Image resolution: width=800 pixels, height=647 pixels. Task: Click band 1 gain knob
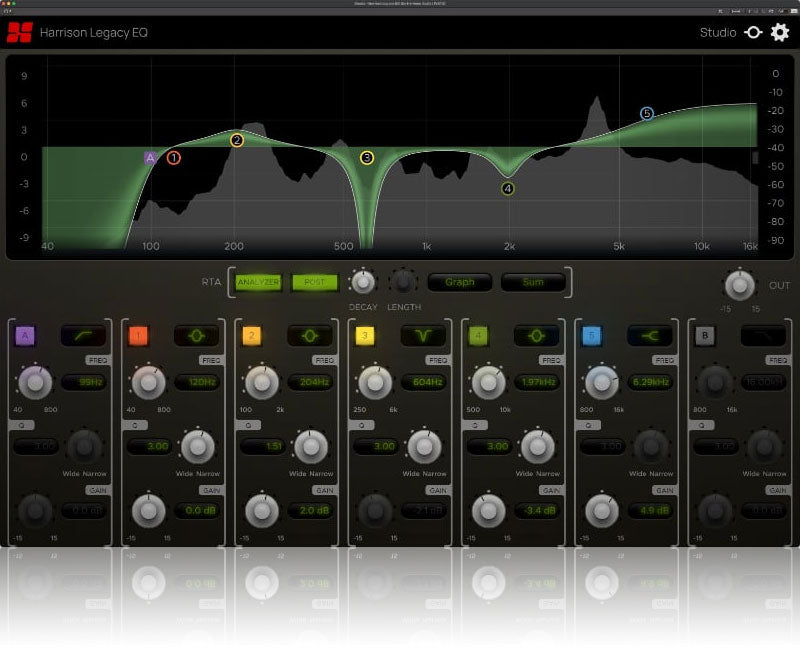[148, 511]
